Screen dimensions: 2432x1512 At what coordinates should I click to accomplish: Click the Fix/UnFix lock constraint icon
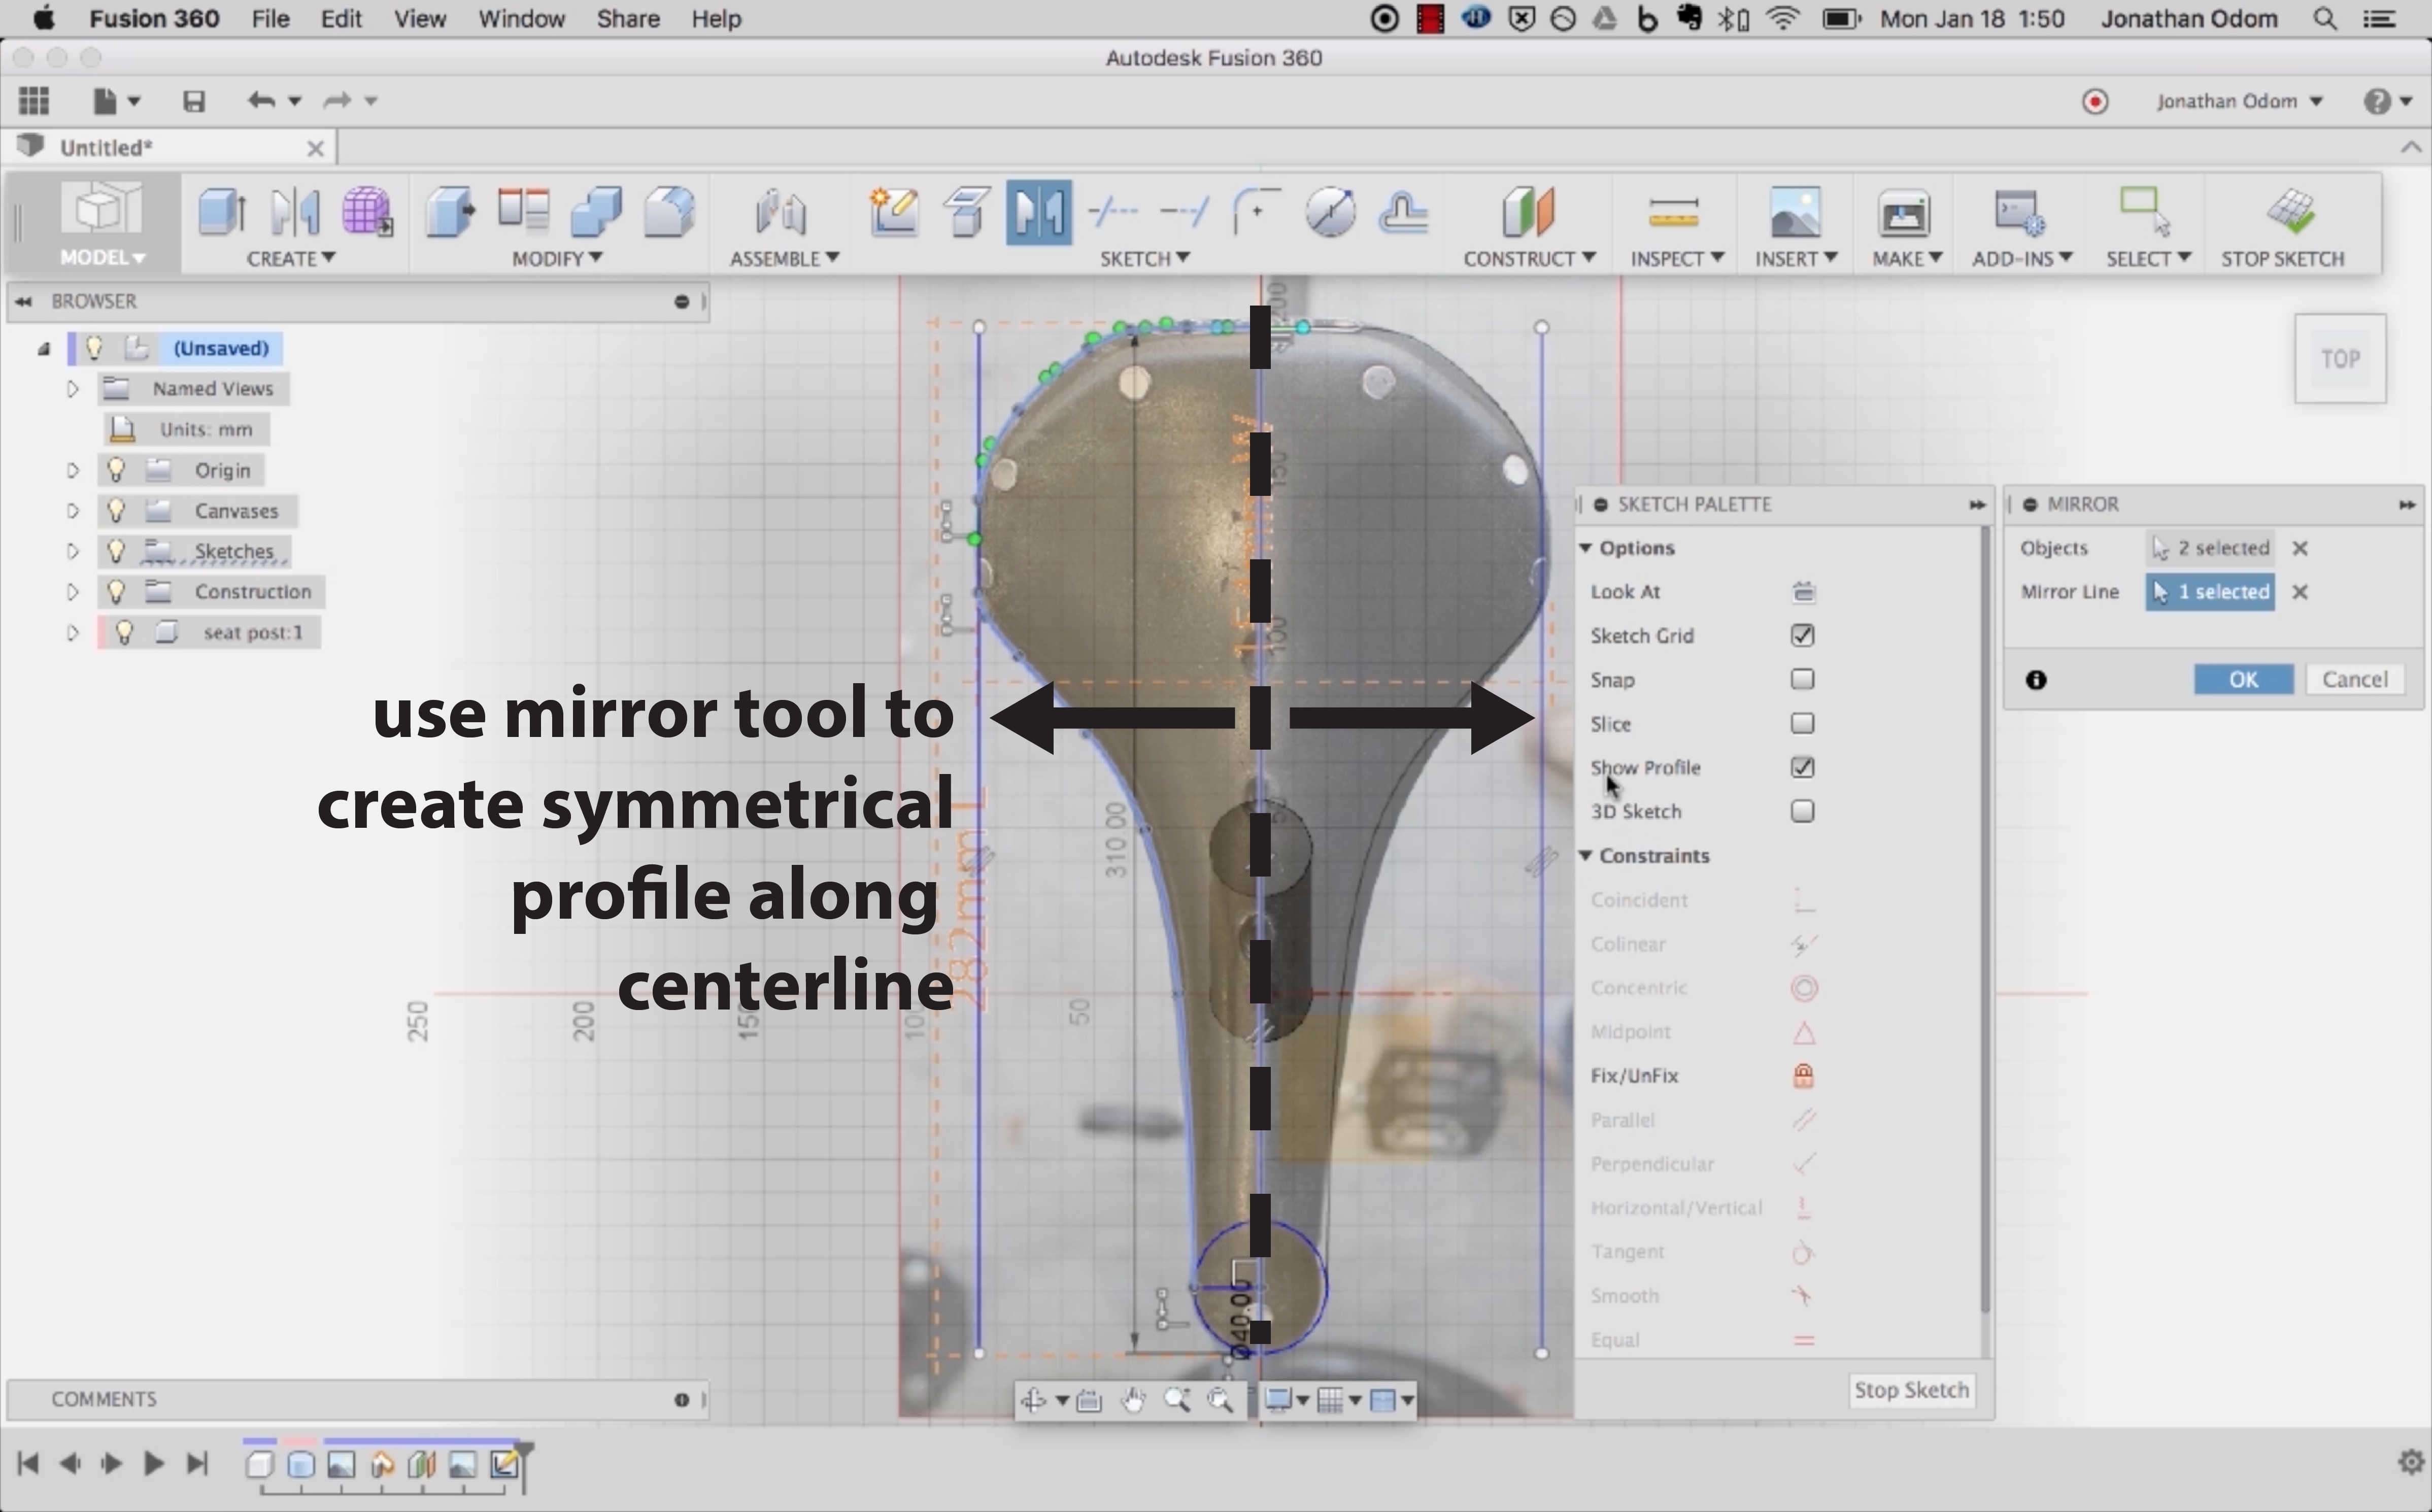click(1803, 1076)
